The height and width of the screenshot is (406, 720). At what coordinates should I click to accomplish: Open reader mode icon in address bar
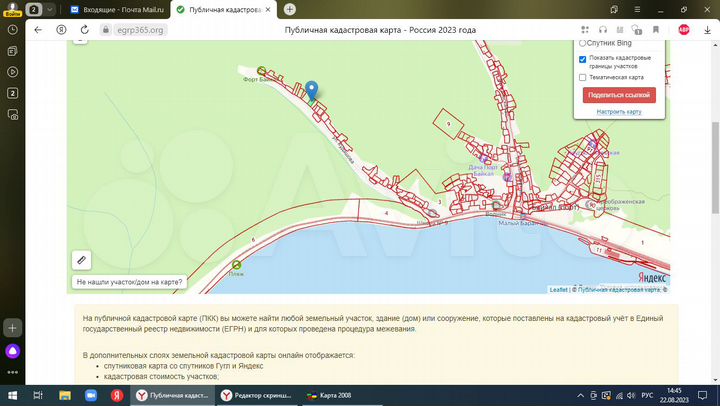pos(620,30)
